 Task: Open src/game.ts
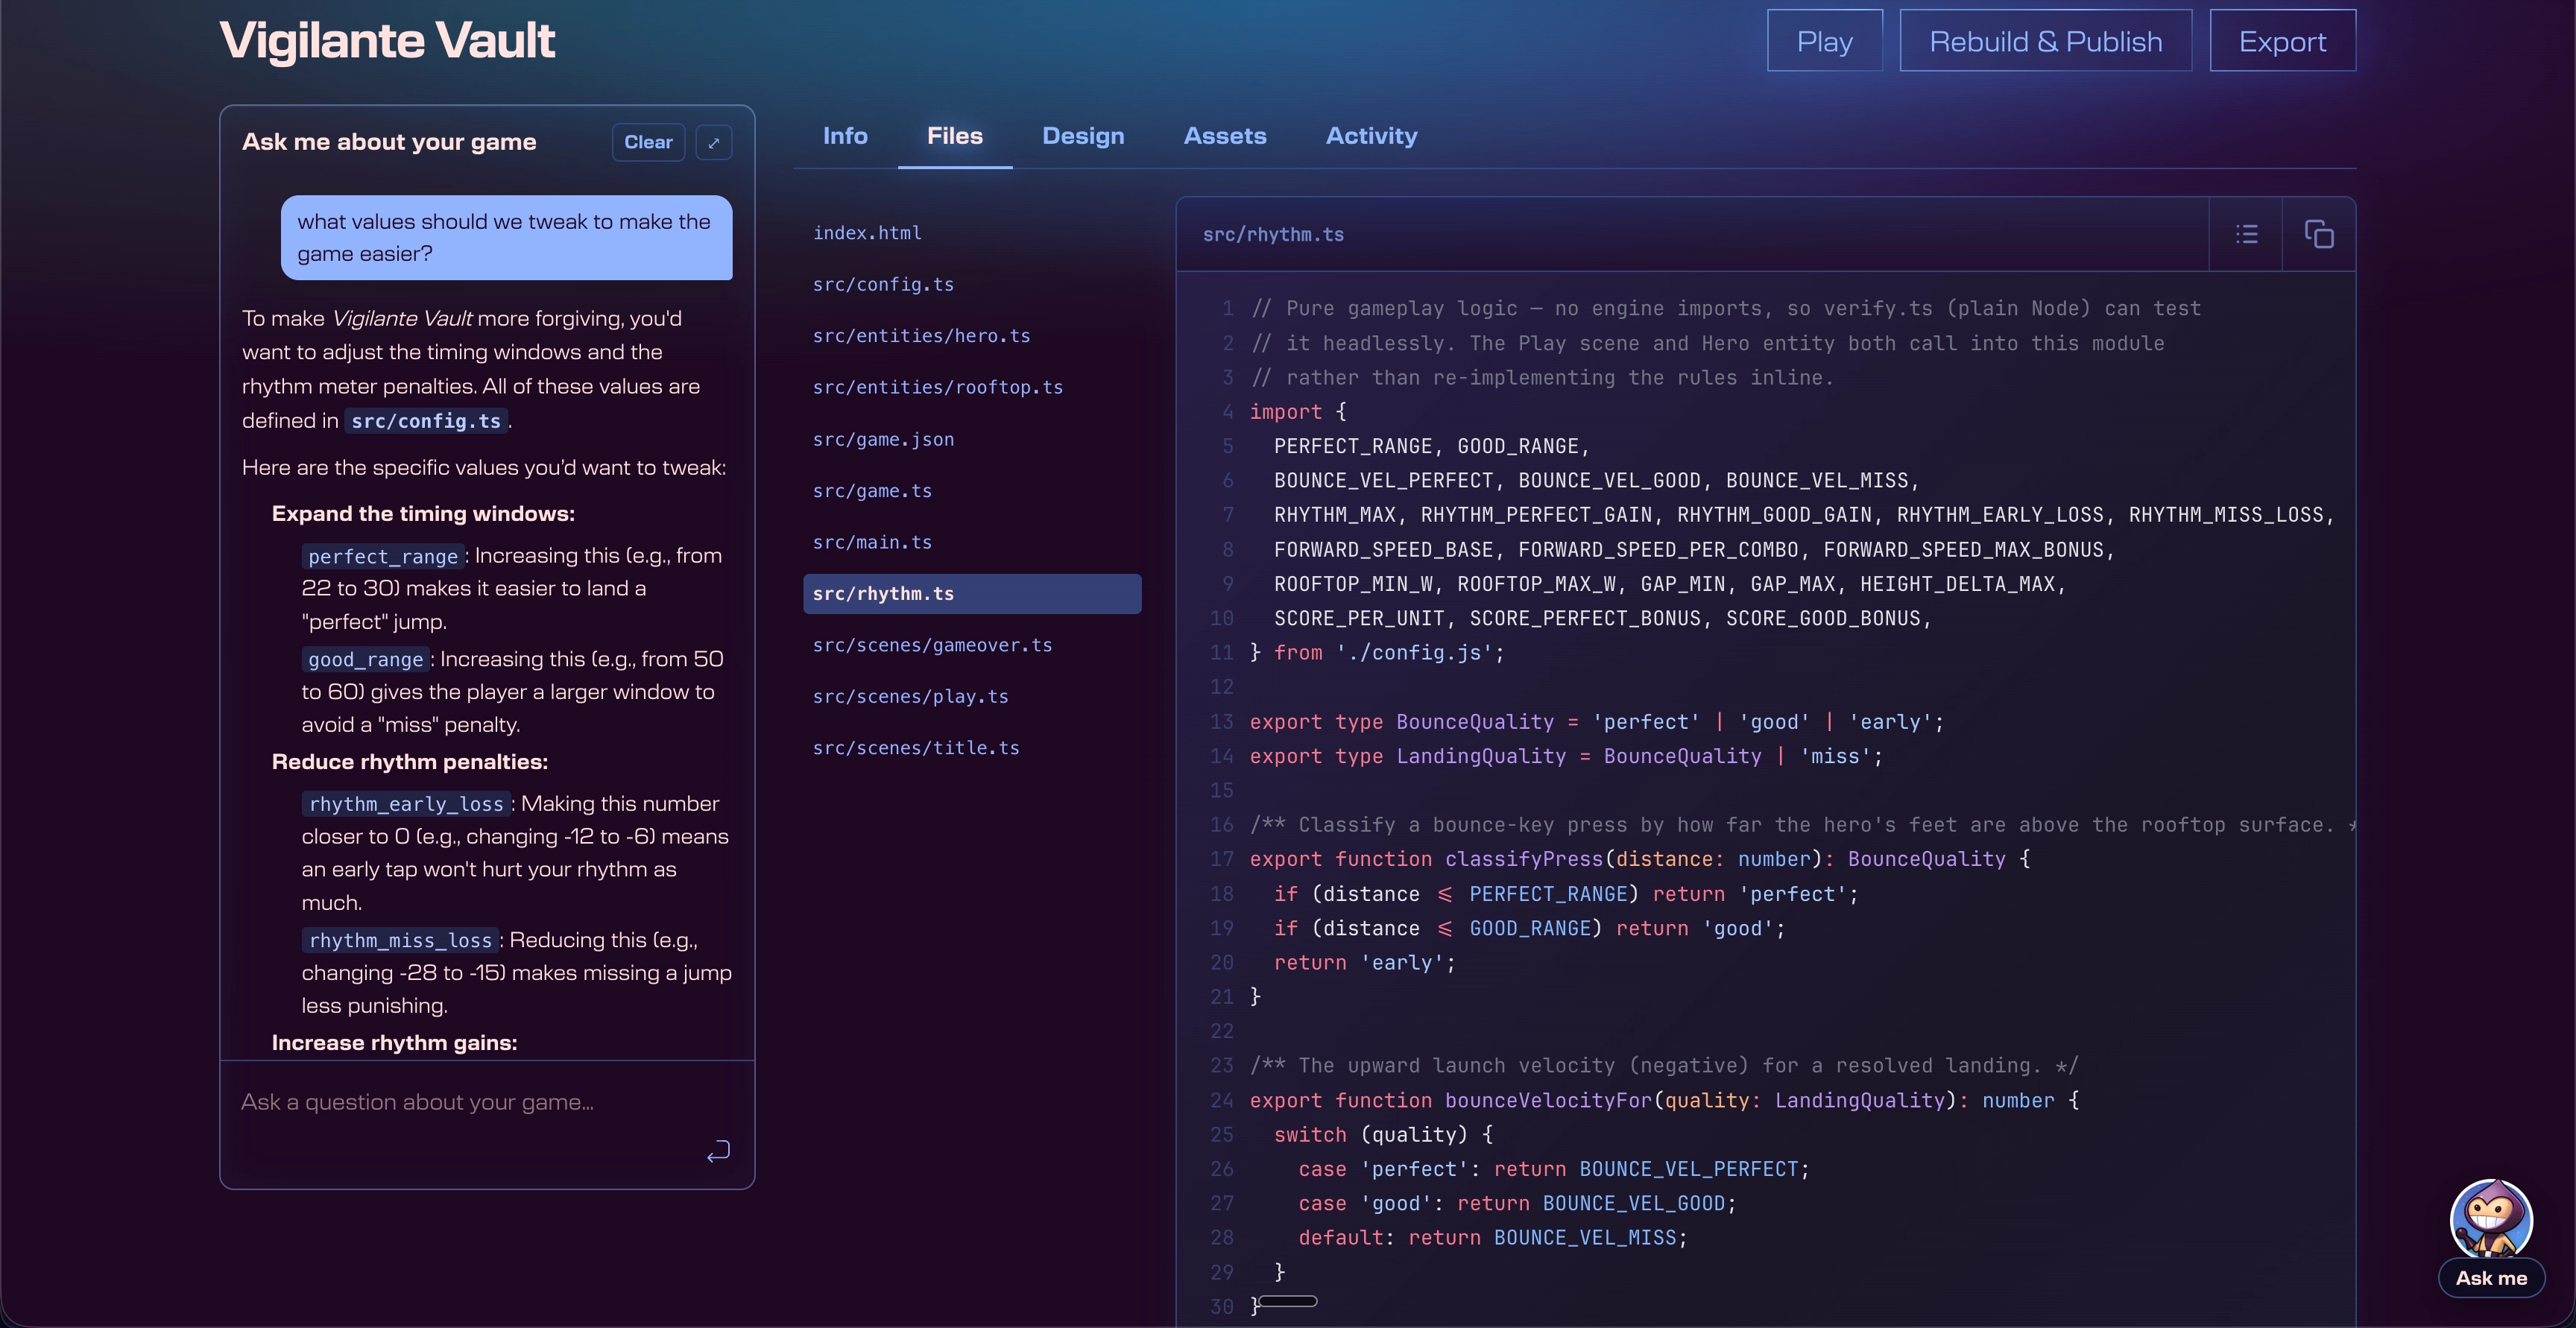pos(972,491)
